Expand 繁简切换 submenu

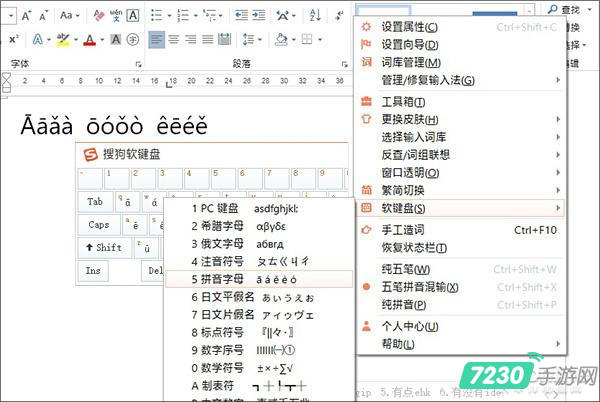460,190
